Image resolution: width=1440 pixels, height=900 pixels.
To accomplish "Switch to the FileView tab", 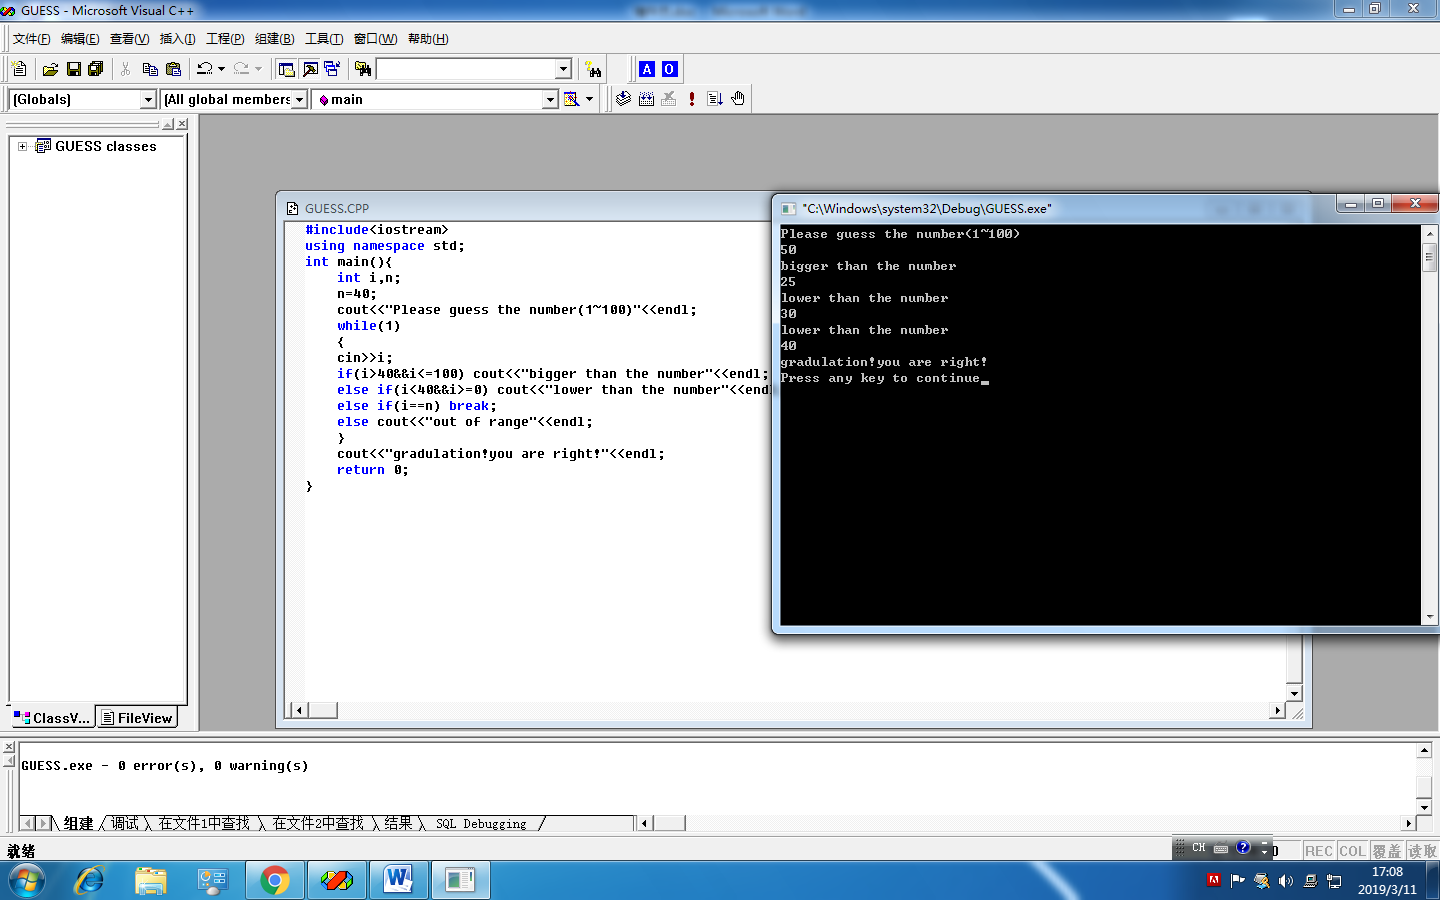I will pyautogui.click(x=137, y=718).
